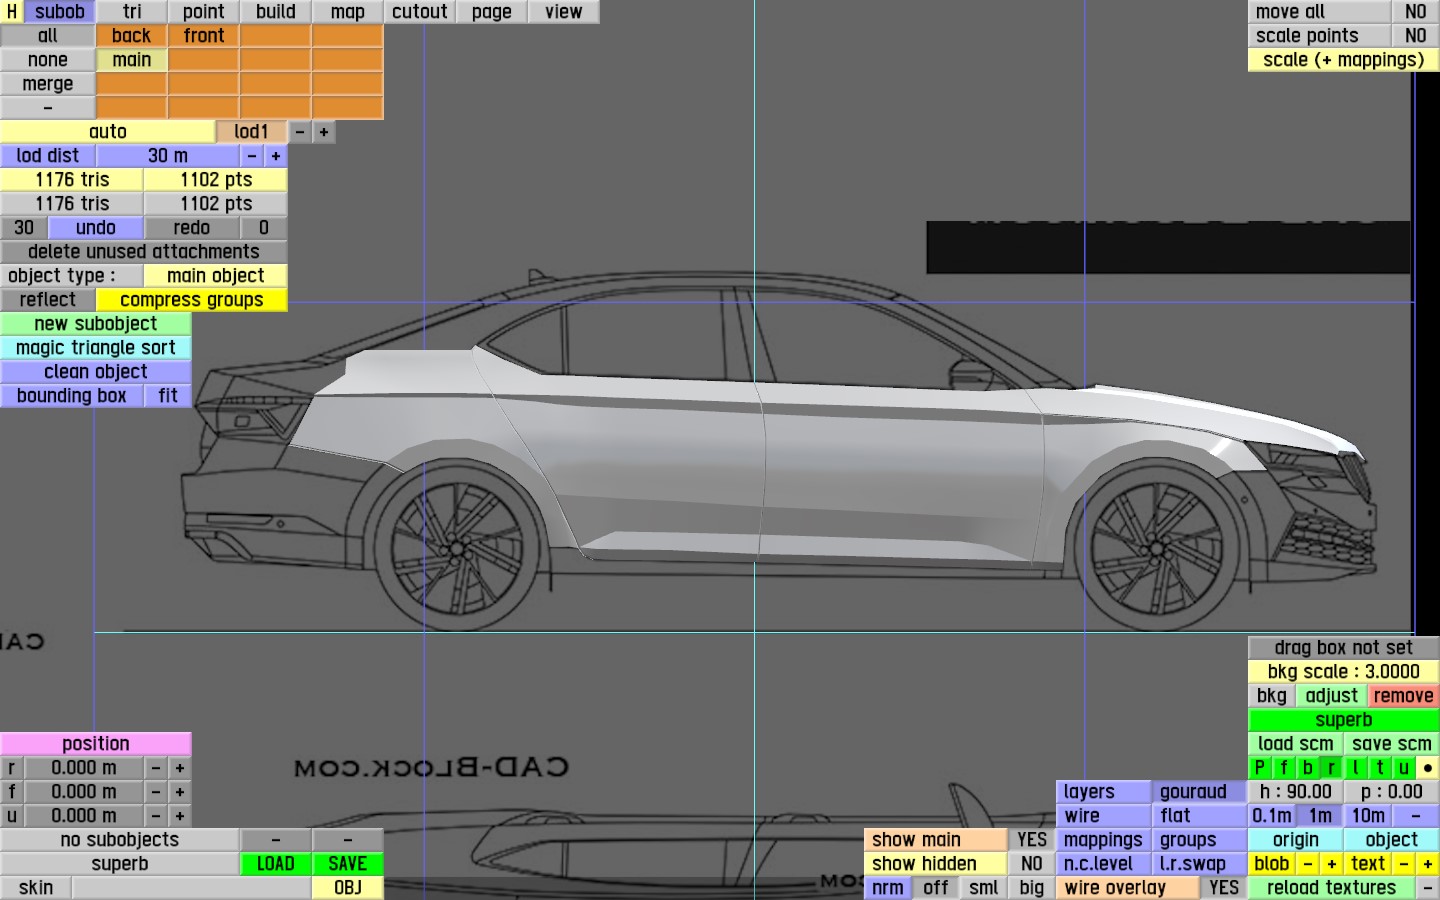Open the build mode tab

coord(276,12)
